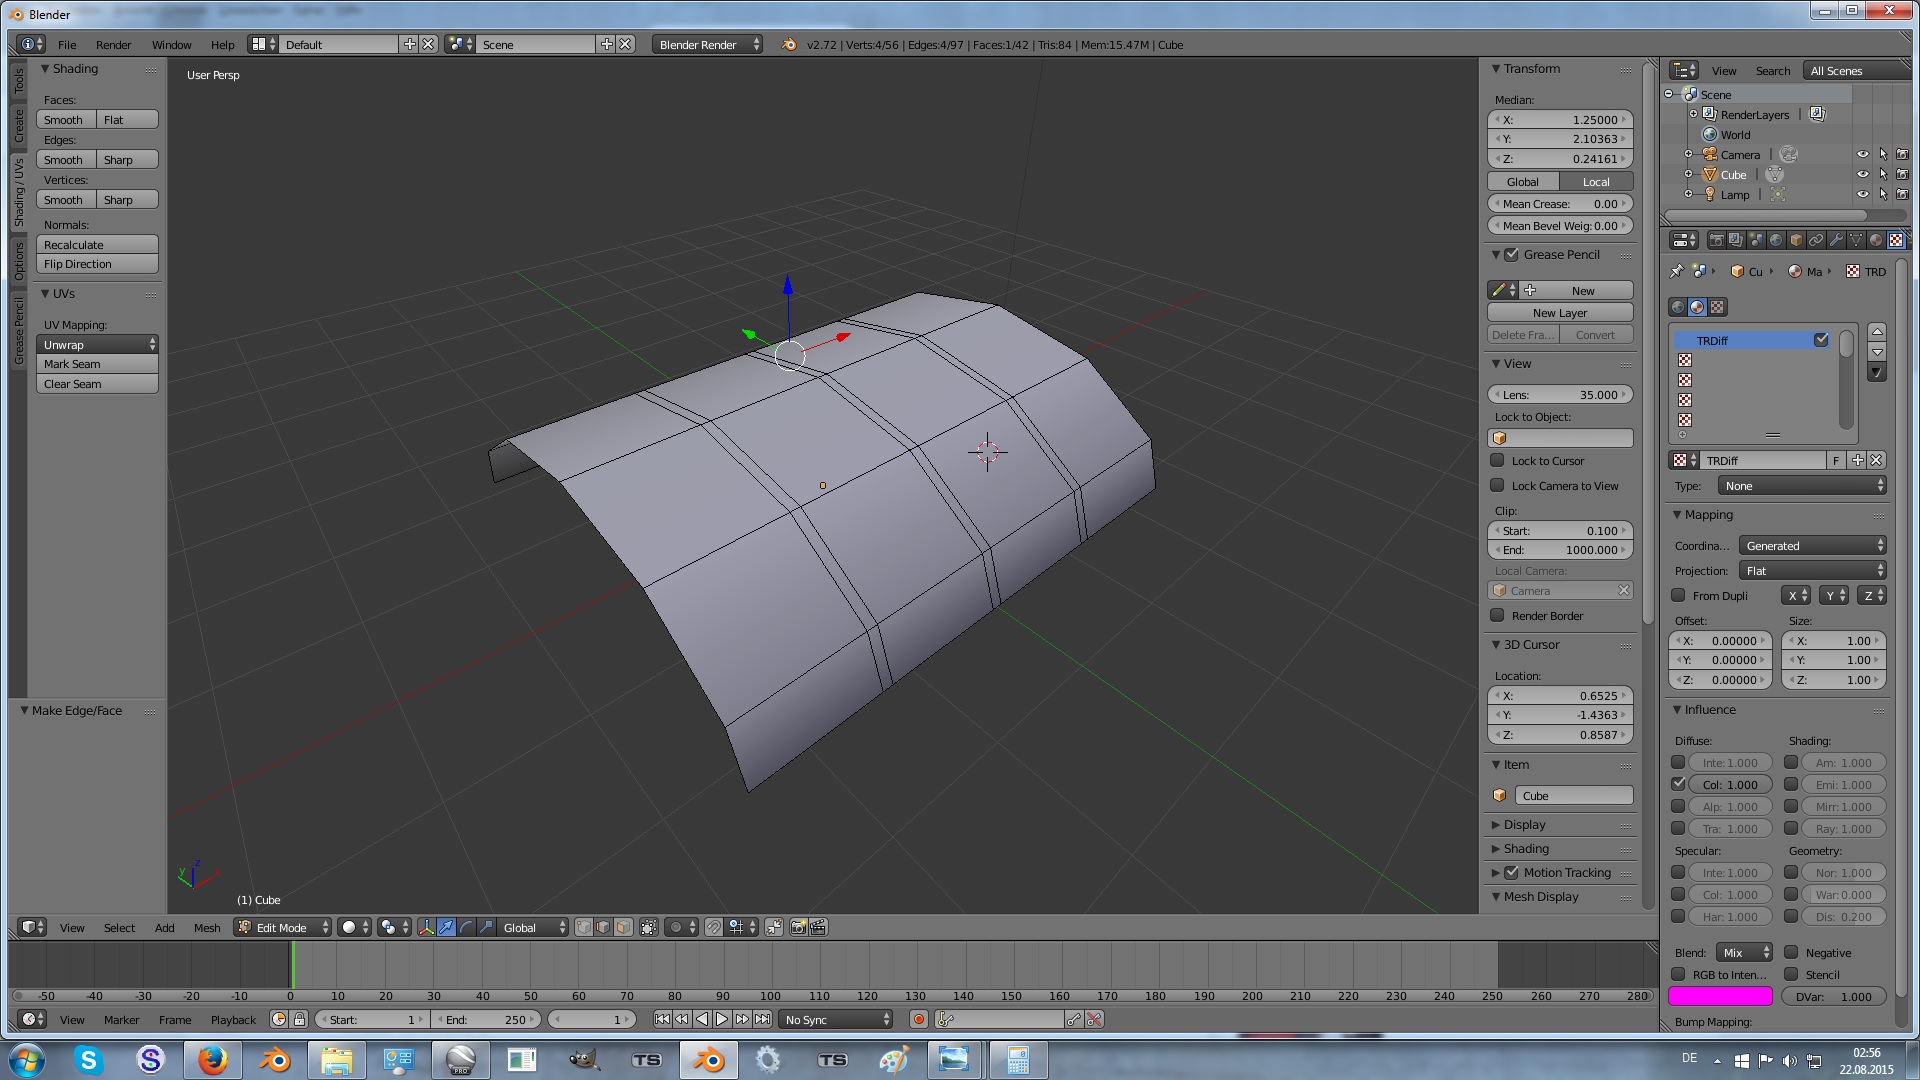Toggle the proportional editing icon in viewport header

tap(676, 927)
